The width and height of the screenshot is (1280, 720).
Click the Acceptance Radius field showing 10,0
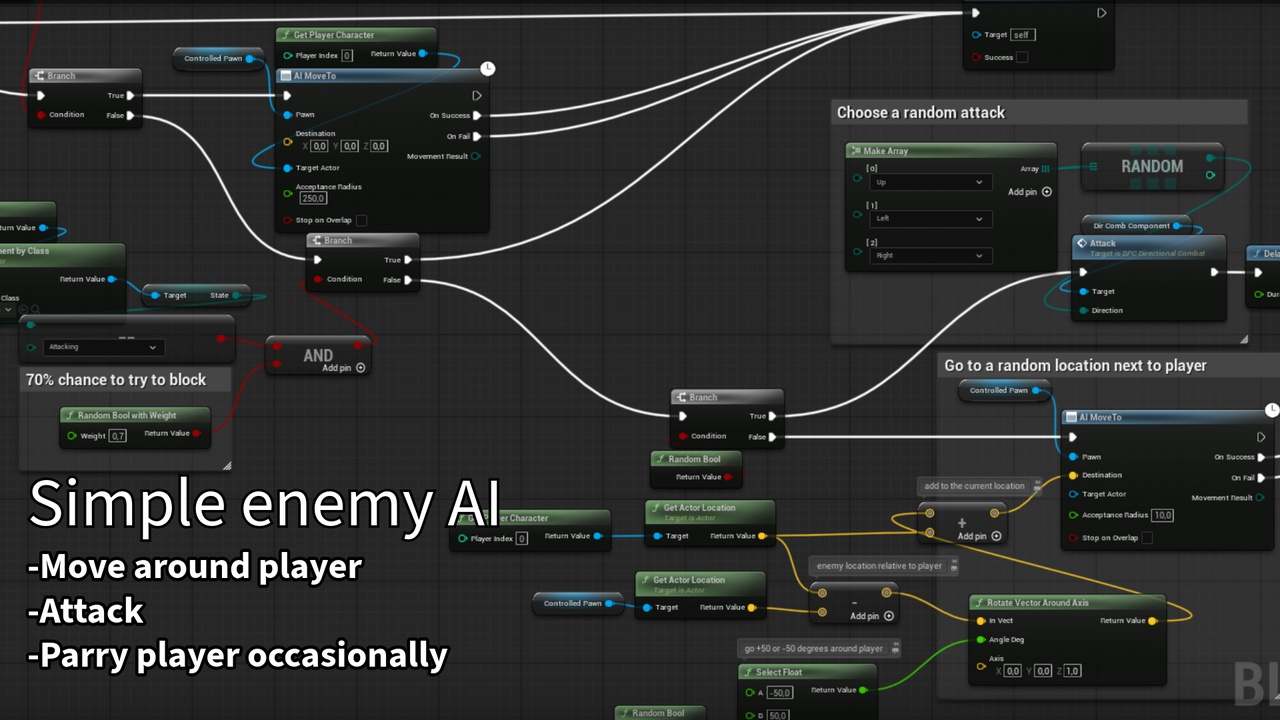[1162, 515]
